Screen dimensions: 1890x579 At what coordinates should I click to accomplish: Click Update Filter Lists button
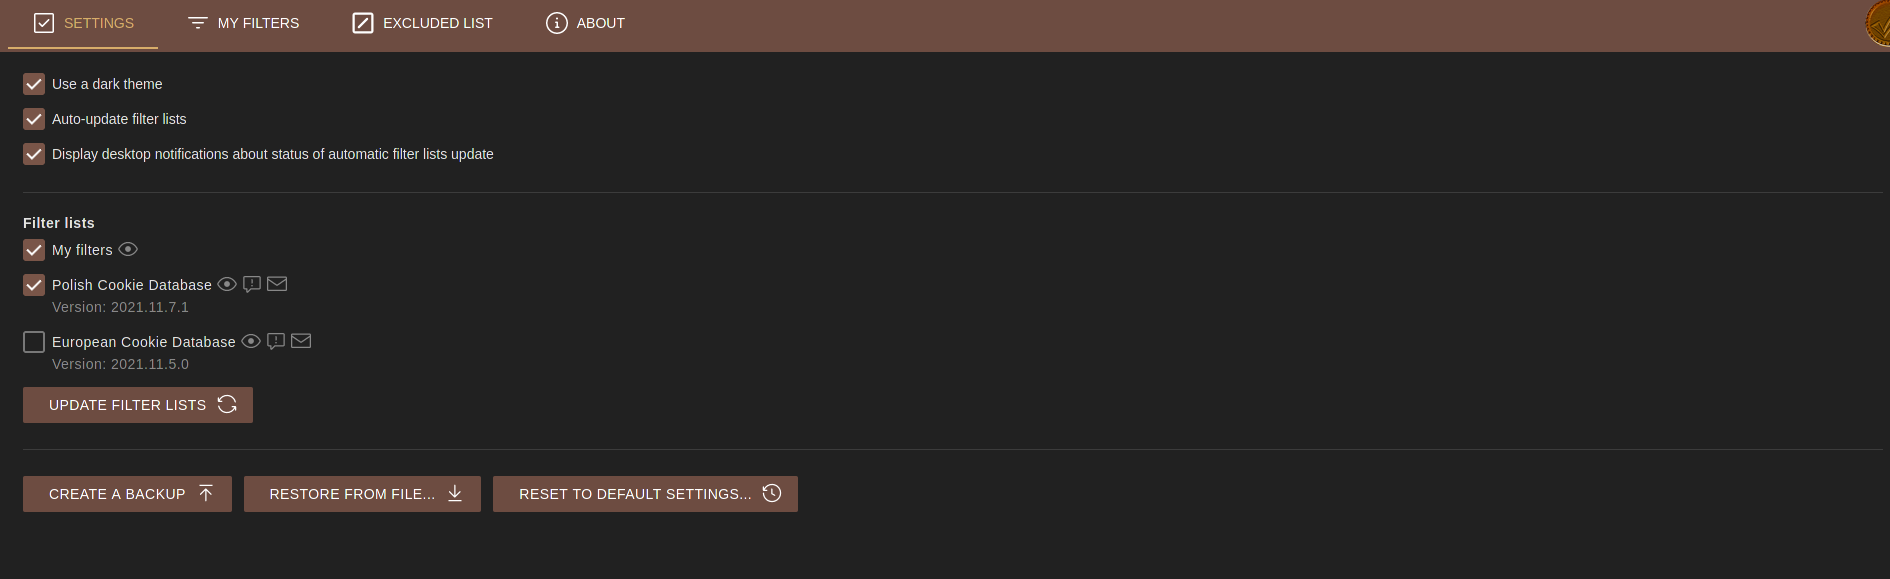(138, 405)
